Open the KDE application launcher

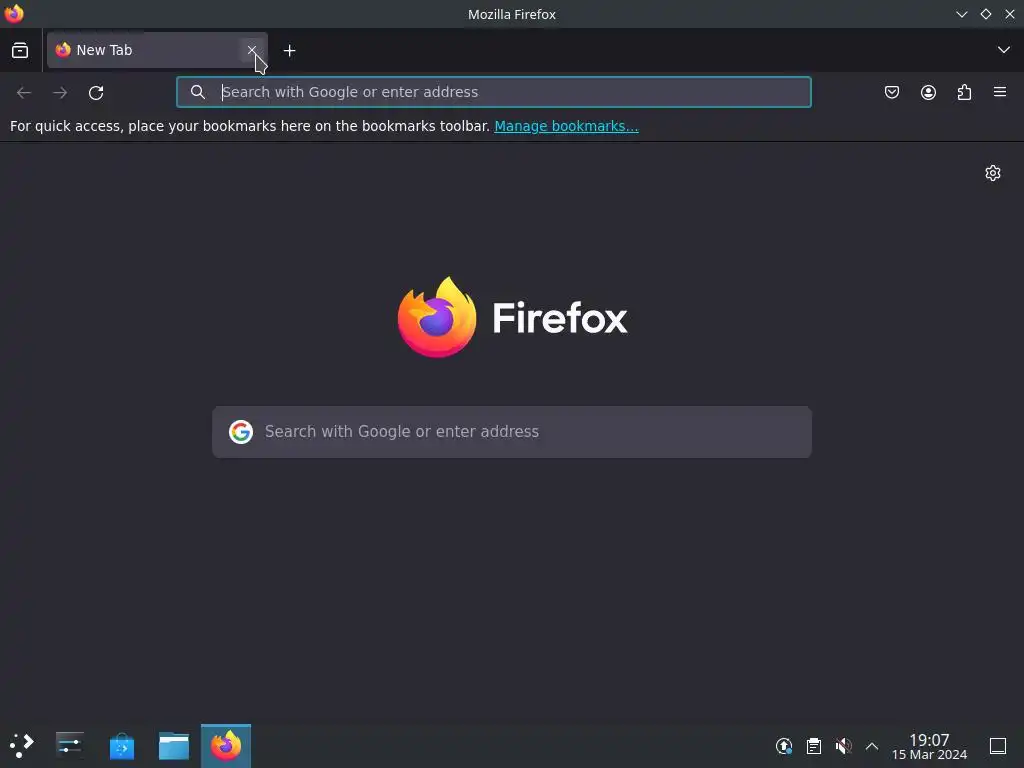[x=22, y=745]
